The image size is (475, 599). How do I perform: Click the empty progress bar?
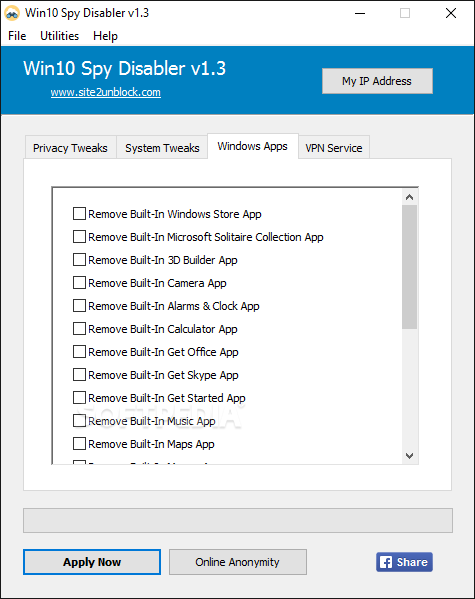pyautogui.click(x=238, y=520)
